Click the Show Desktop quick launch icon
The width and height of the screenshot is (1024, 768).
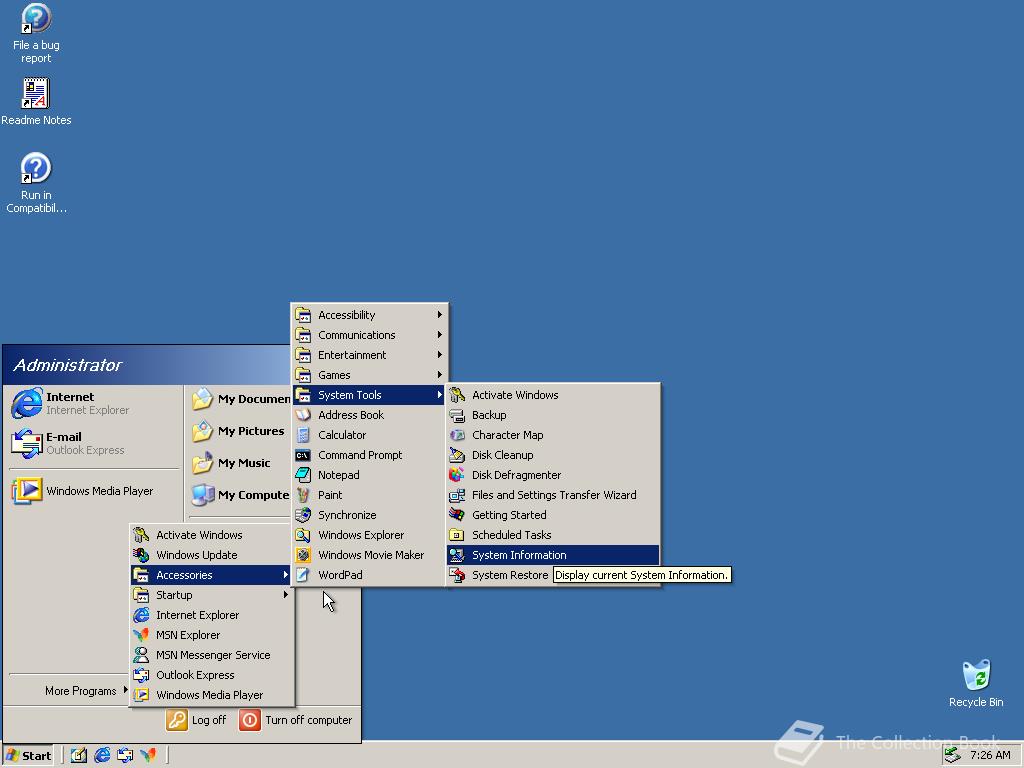click(x=79, y=756)
